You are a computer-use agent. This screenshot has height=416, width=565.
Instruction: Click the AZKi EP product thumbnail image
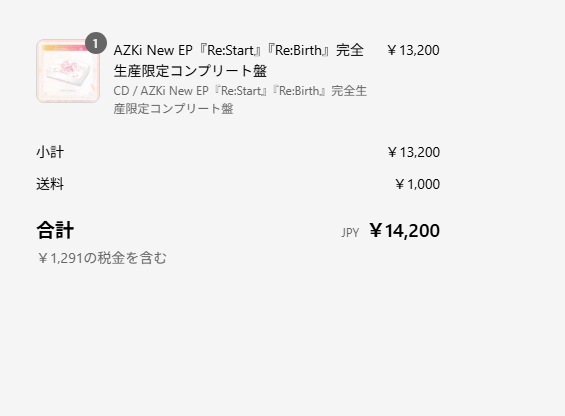coord(68,71)
